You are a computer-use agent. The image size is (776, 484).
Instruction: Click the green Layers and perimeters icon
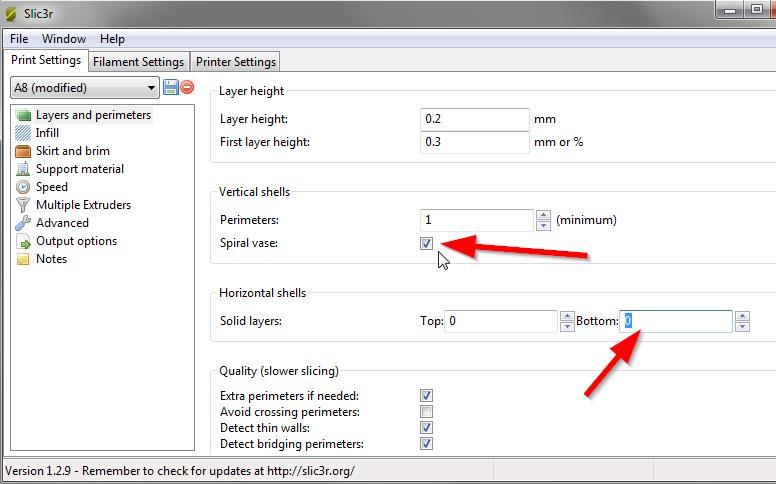pyautogui.click(x=23, y=115)
